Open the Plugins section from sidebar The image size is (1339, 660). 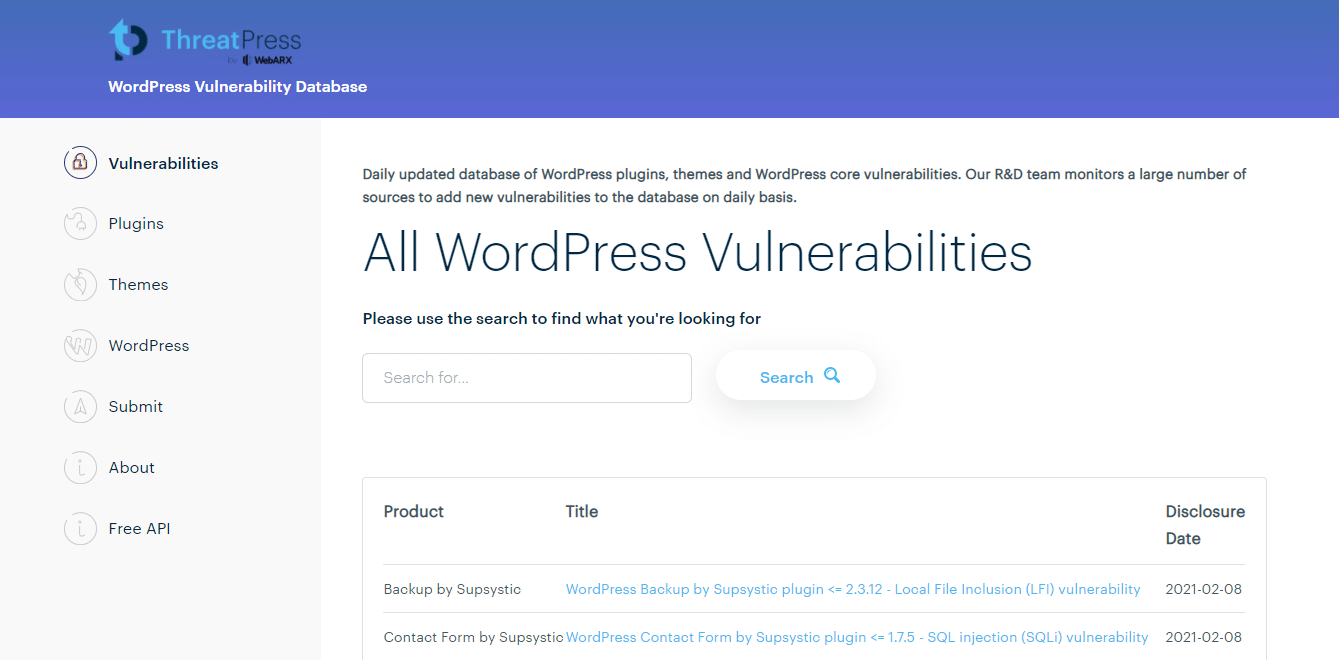pos(136,223)
